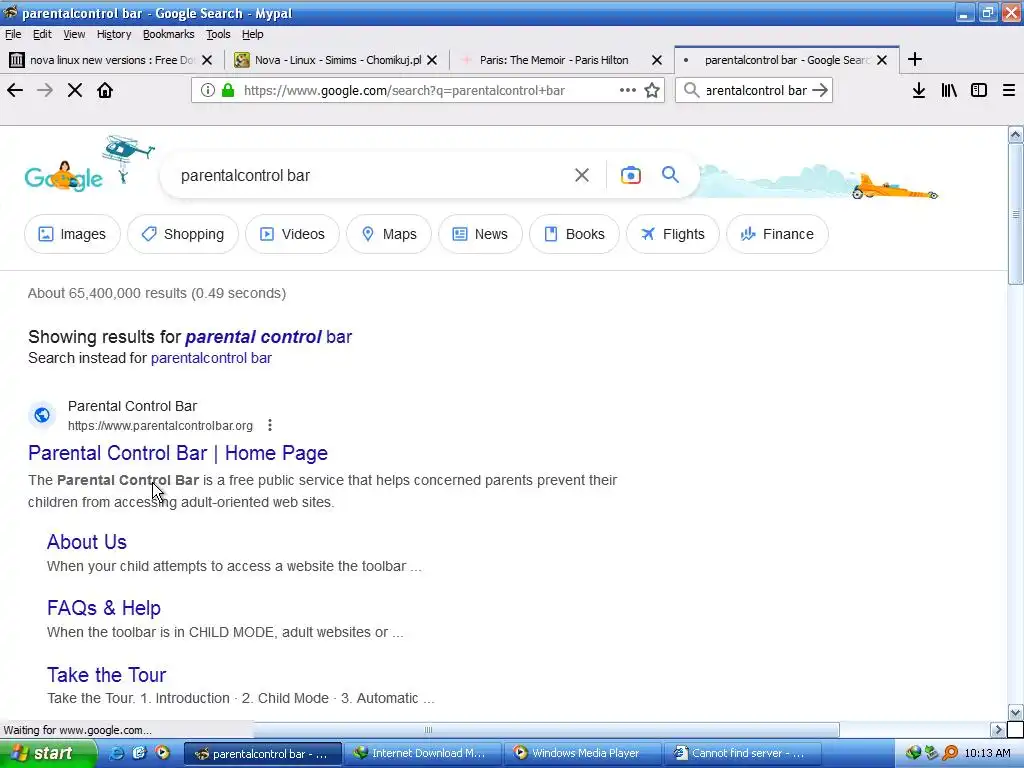
Task: Click the Parental Control Bar site favicon
Action: tap(42, 415)
